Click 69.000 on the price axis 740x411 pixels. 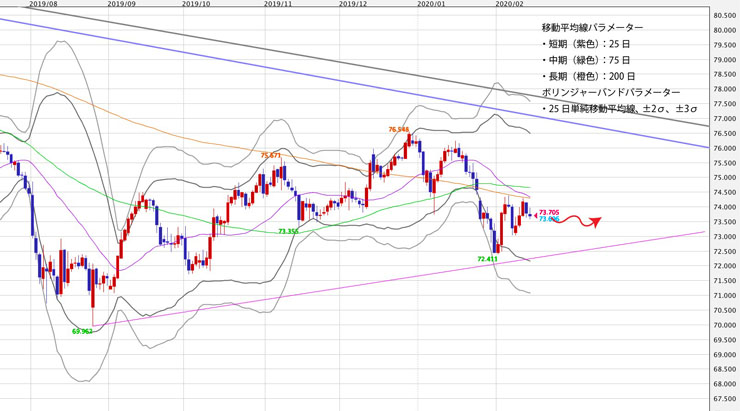tap(725, 355)
